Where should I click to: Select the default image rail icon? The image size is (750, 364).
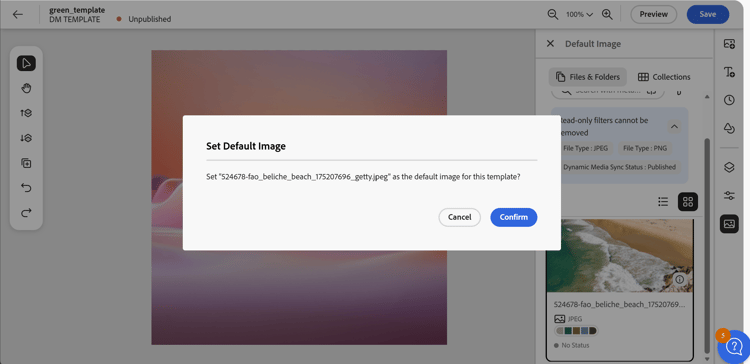729,223
